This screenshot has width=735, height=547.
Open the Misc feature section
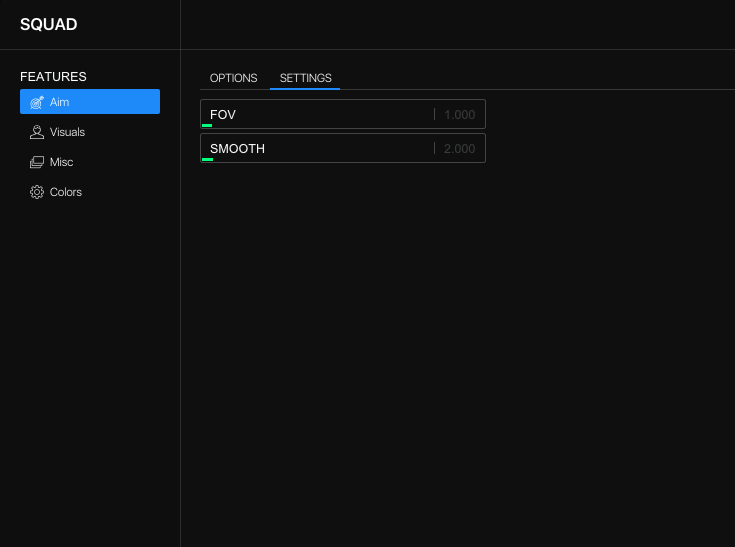pyautogui.click(x=90, y=162)
